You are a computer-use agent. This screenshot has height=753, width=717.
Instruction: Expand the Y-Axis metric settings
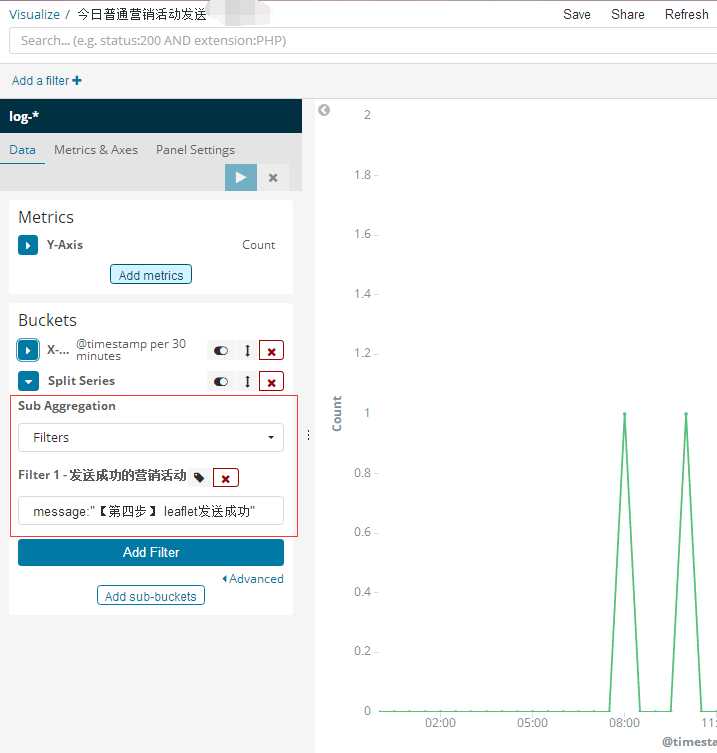click(28, 245)
